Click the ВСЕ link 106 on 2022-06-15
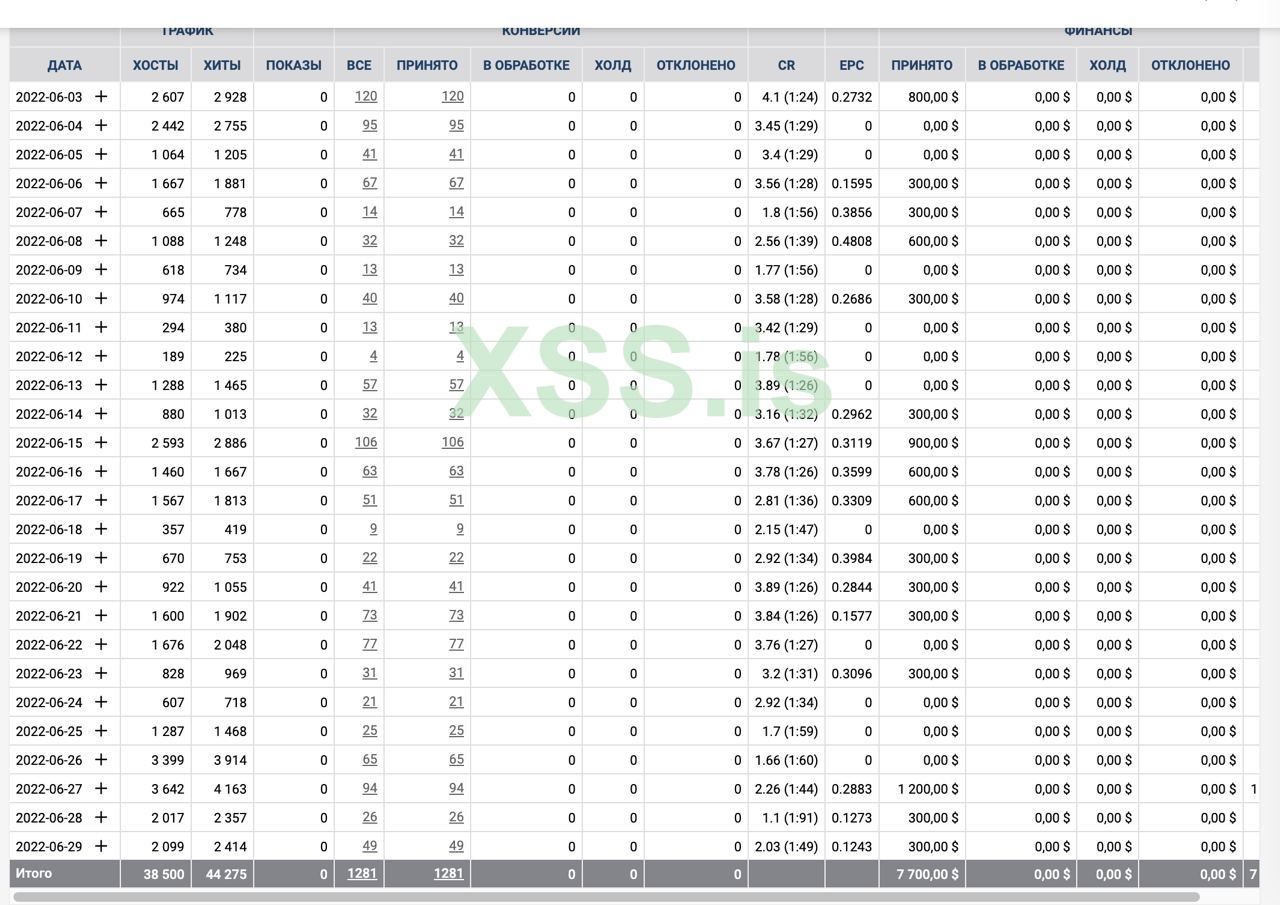This screenshot has width=1280, height=905. point(366,442)
